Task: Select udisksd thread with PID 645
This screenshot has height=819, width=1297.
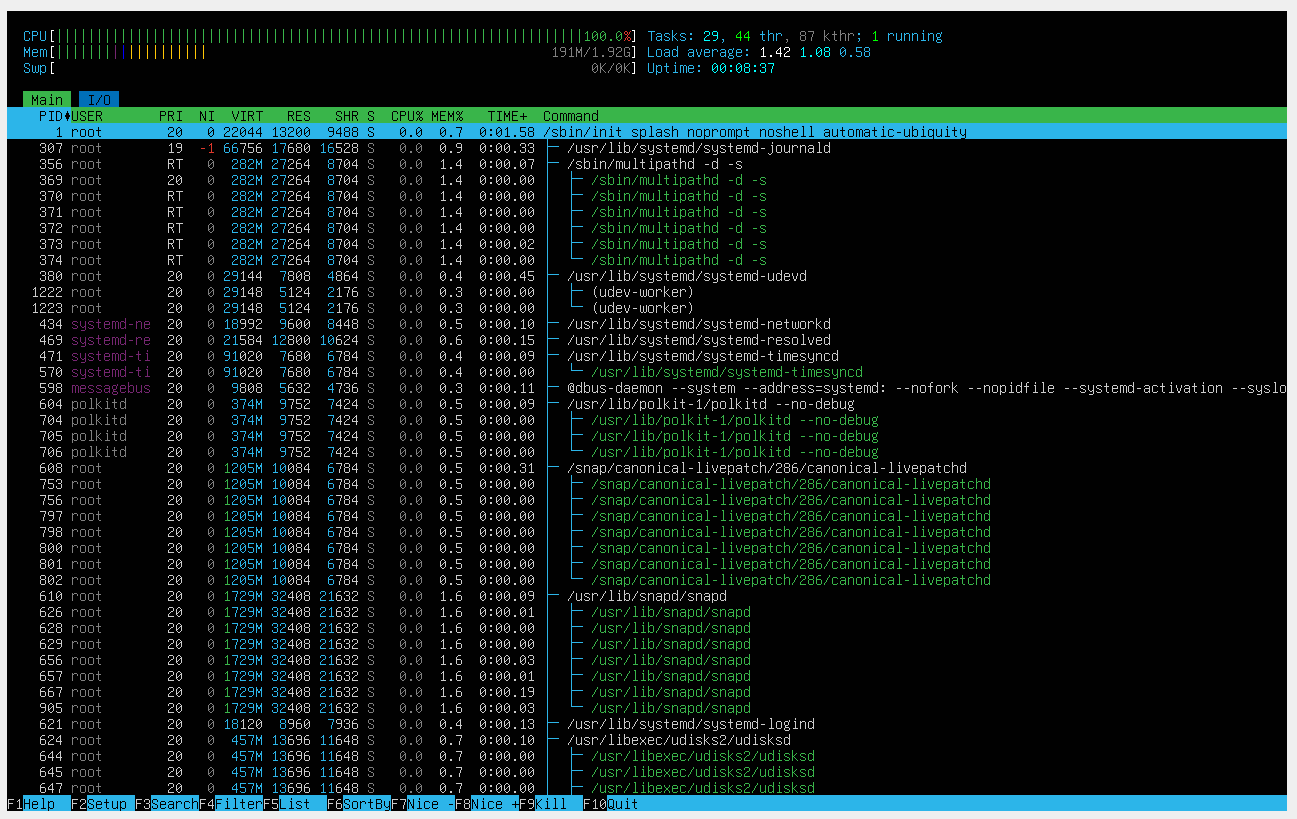Action: point(647,772)
